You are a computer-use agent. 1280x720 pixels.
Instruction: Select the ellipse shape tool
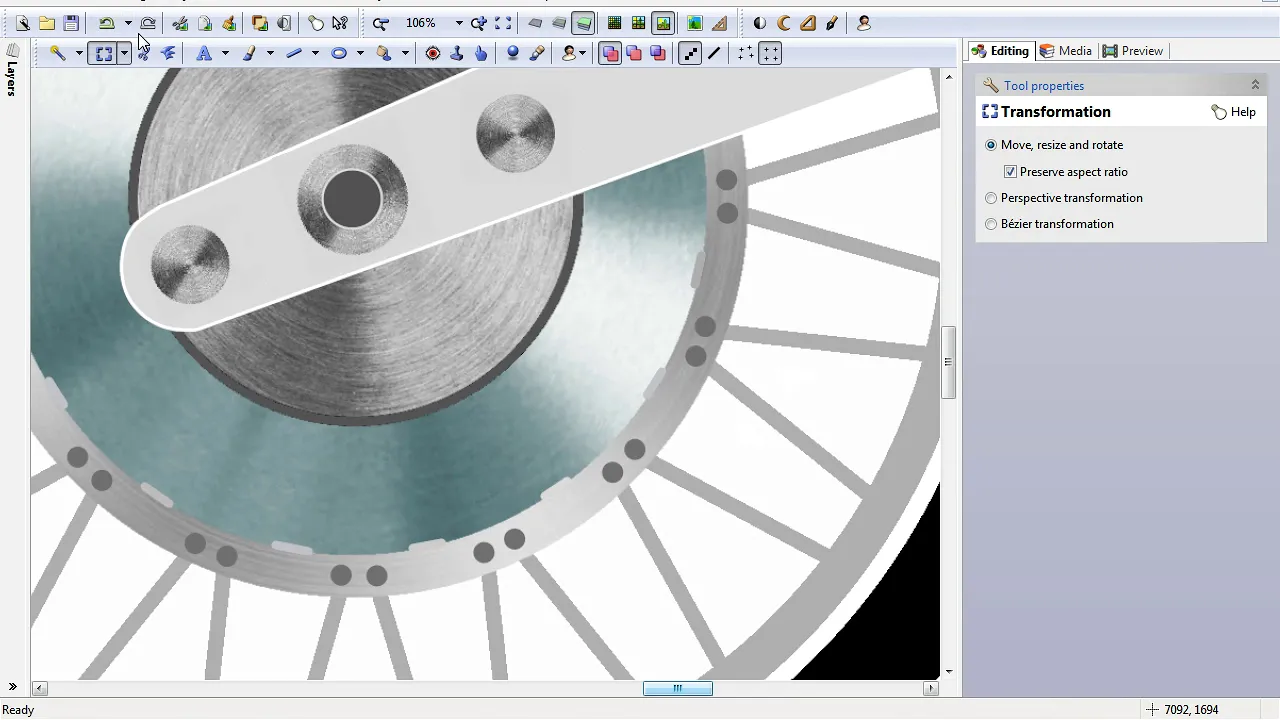[339, 53]
